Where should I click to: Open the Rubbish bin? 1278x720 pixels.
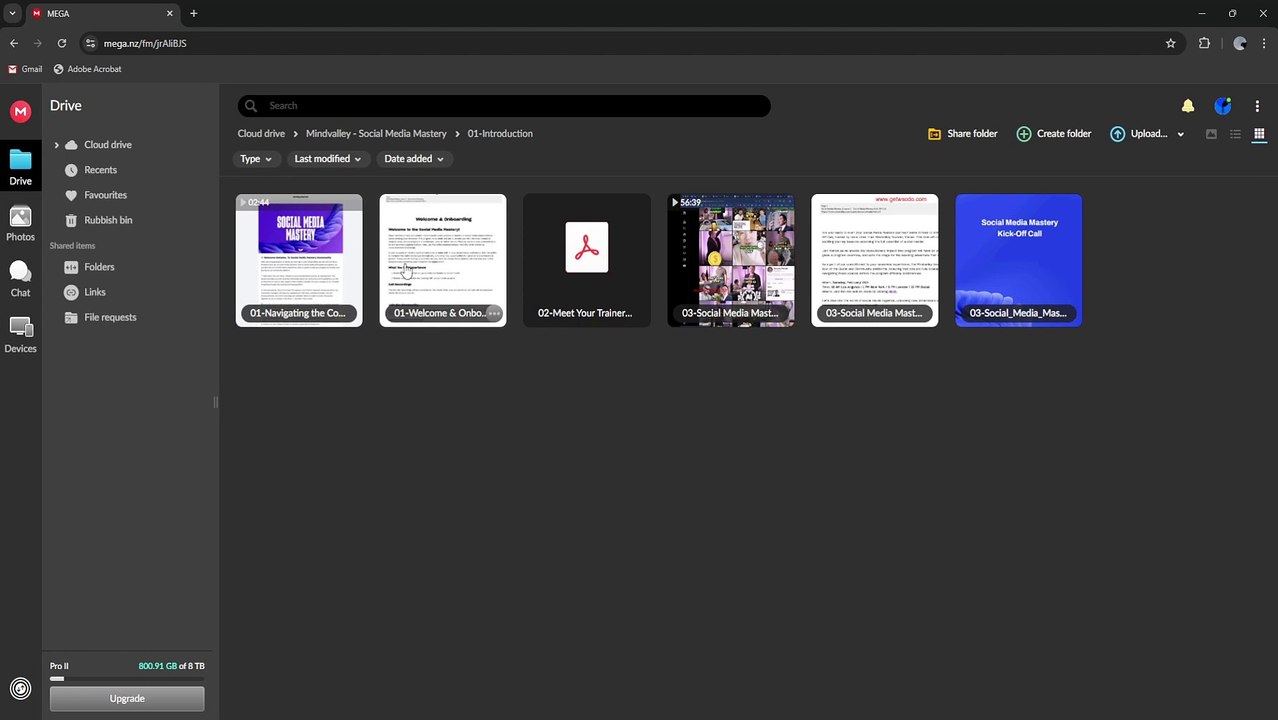(x=108, y=220)
